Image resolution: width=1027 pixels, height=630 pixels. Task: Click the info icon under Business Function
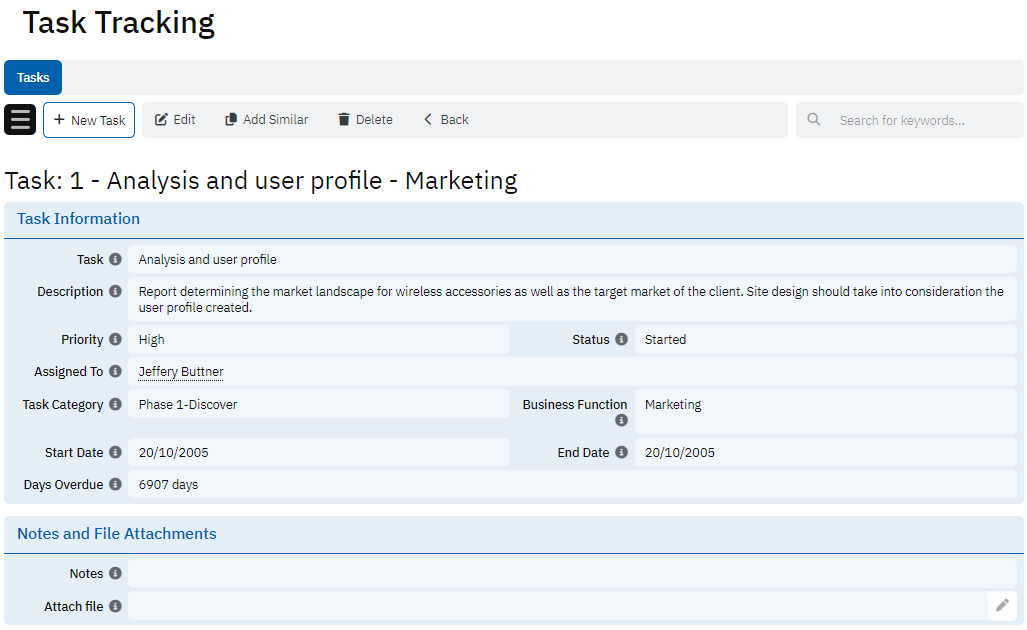tap(621, 421)
